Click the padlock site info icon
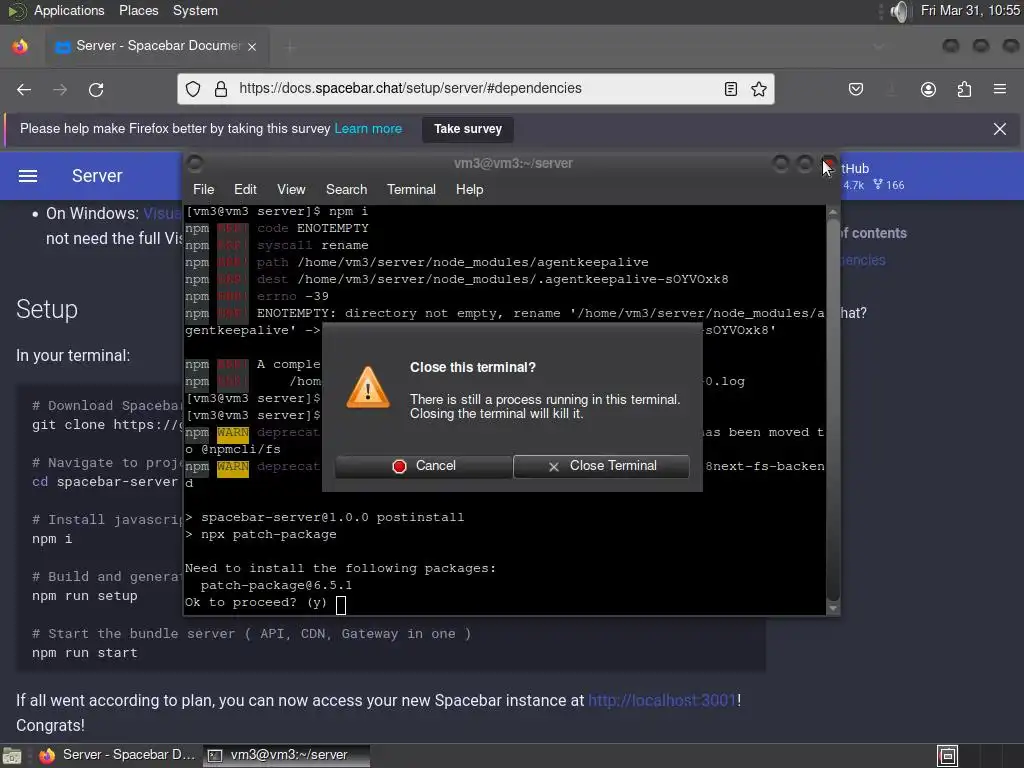This screenshot has width=1024, height=768. coord(221,89)
